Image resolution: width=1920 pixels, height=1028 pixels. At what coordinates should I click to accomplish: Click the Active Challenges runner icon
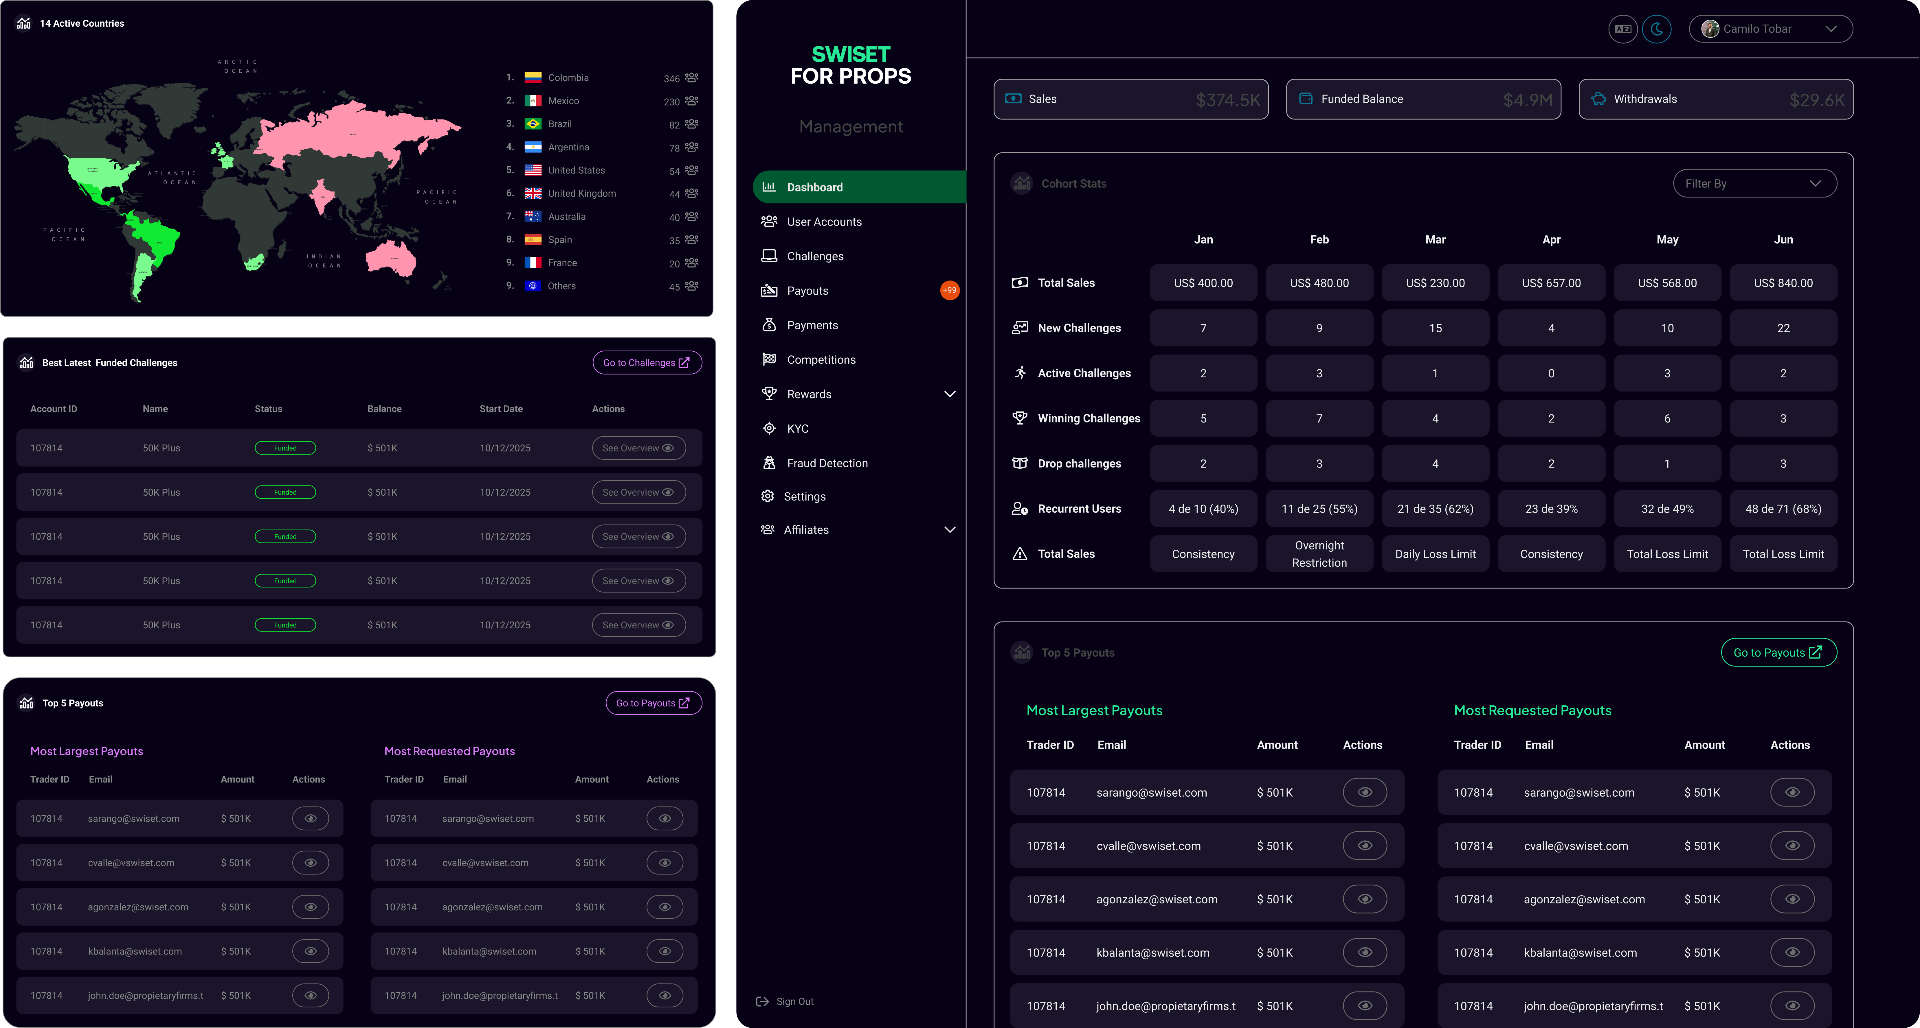[1020, 373]
